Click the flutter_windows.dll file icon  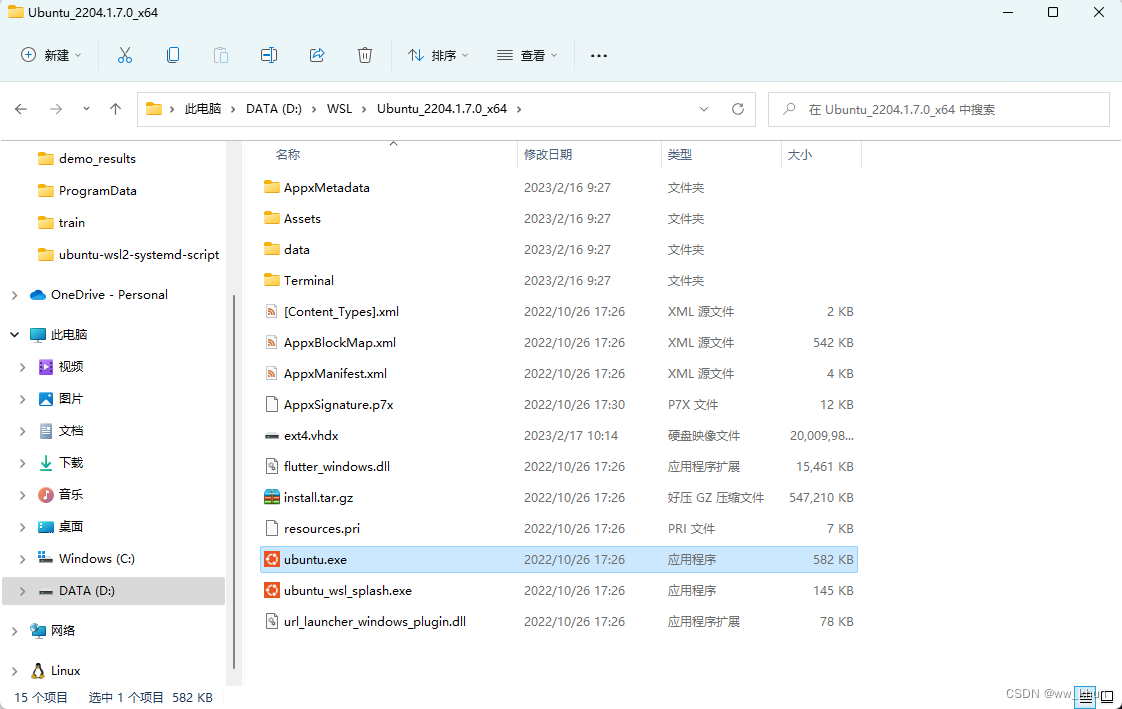coord(272,466)
